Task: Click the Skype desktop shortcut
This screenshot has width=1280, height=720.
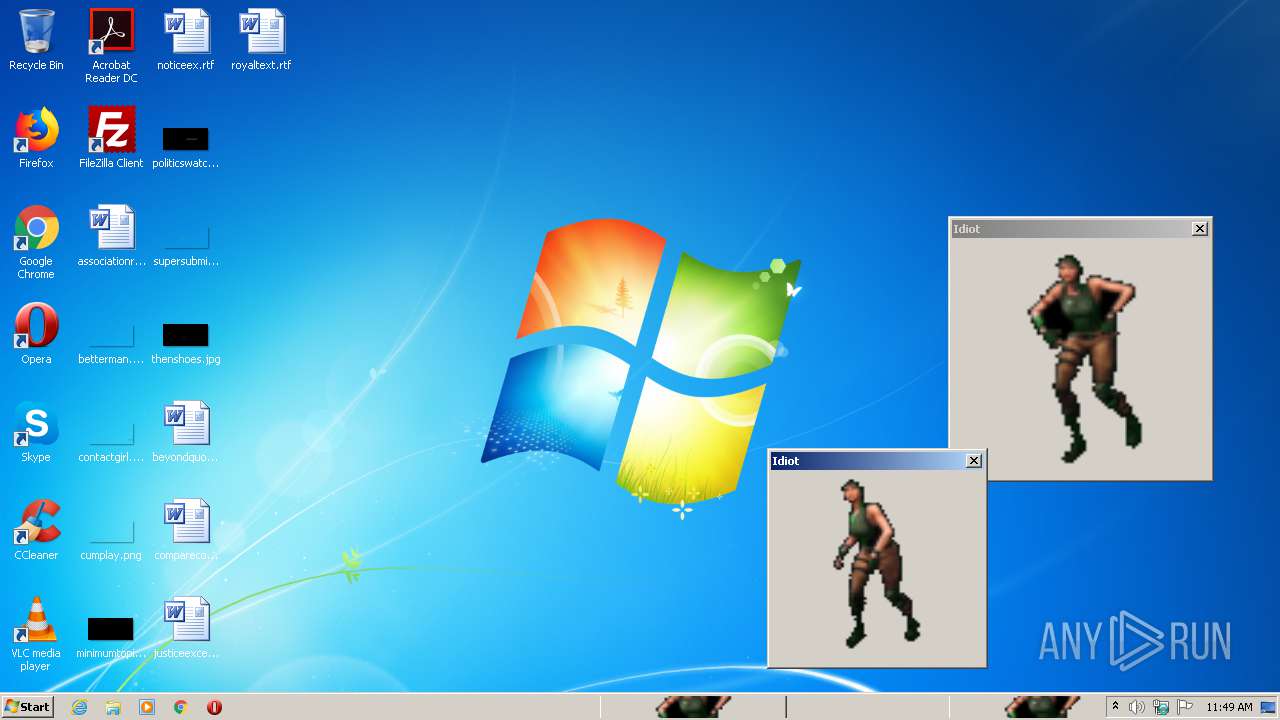Action: click(36, 433)
